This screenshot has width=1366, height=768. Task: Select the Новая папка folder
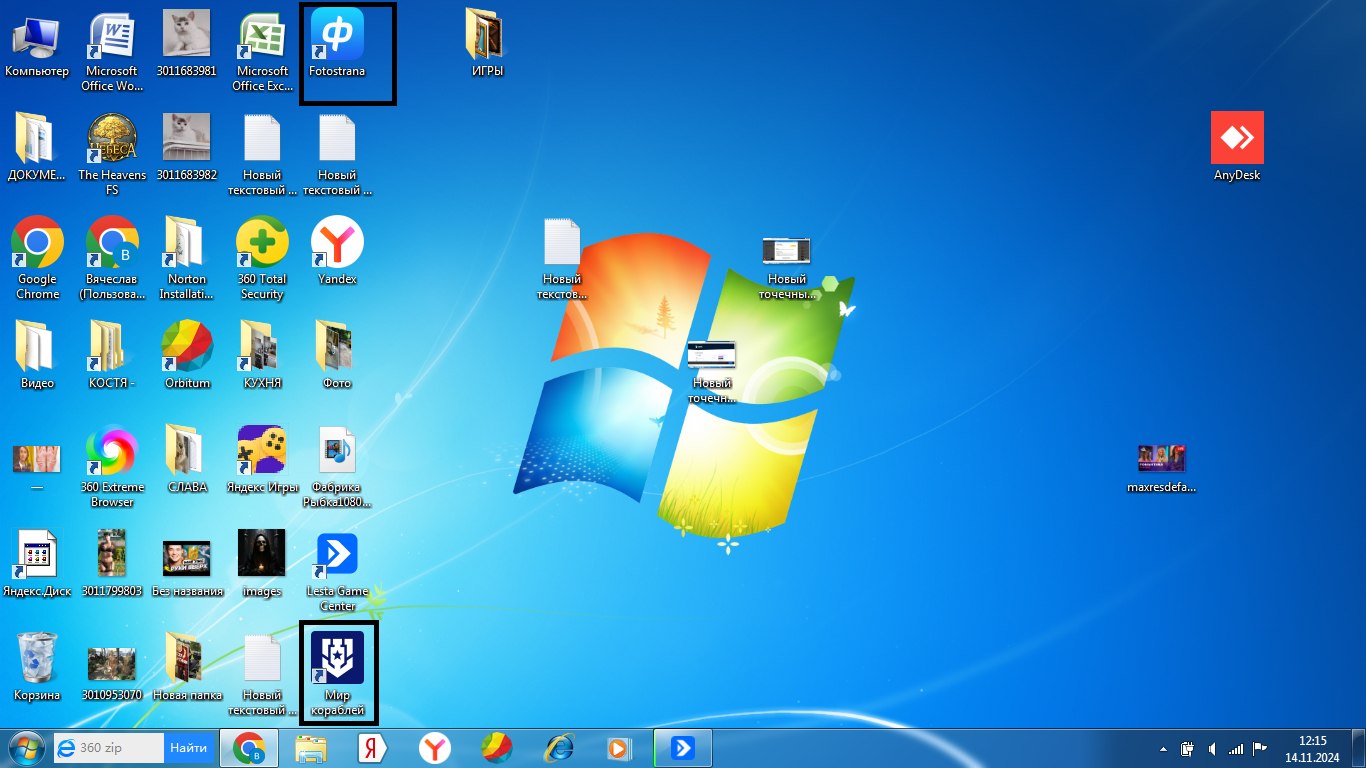coord(187,667)
